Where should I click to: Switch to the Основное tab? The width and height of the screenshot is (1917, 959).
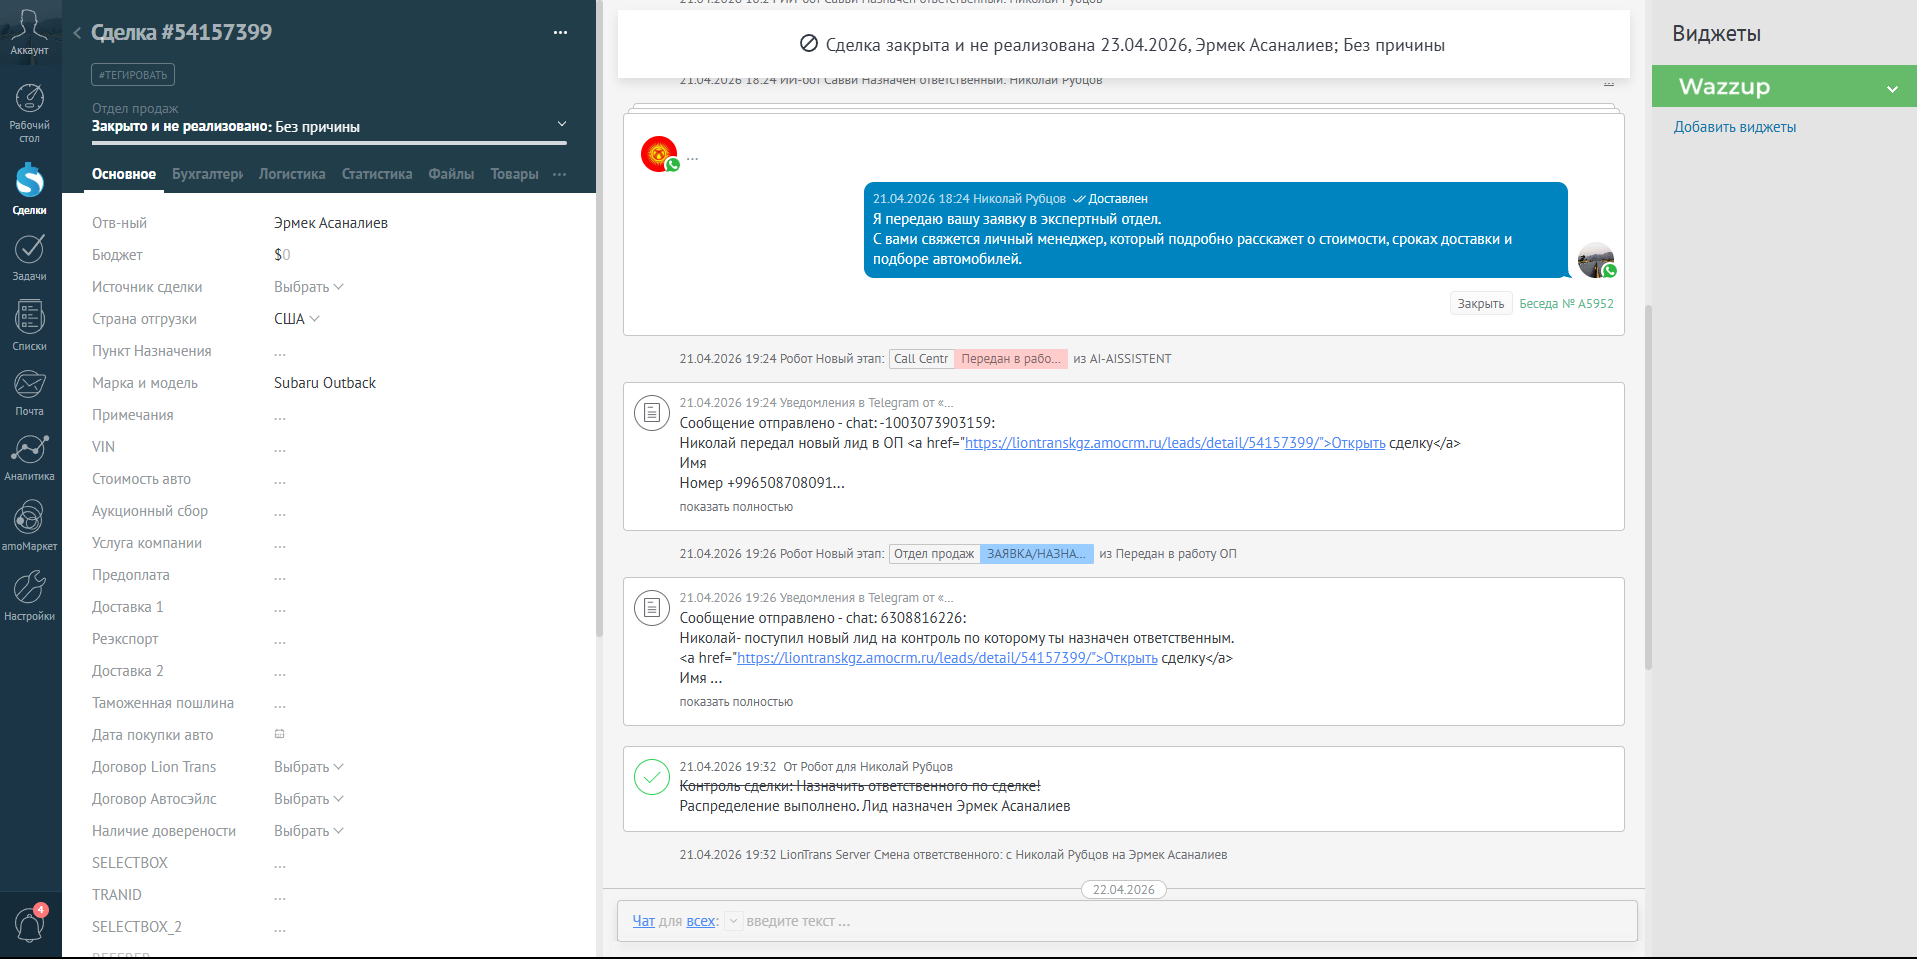pyautogui.click(x=124, y=174)
